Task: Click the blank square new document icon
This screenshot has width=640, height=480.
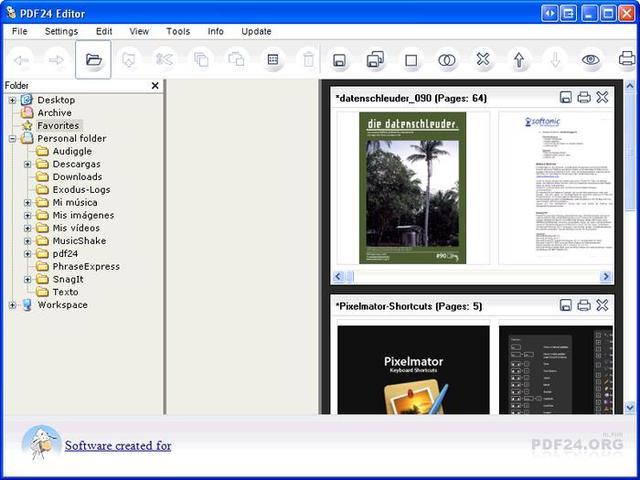Action: point(411,60)
